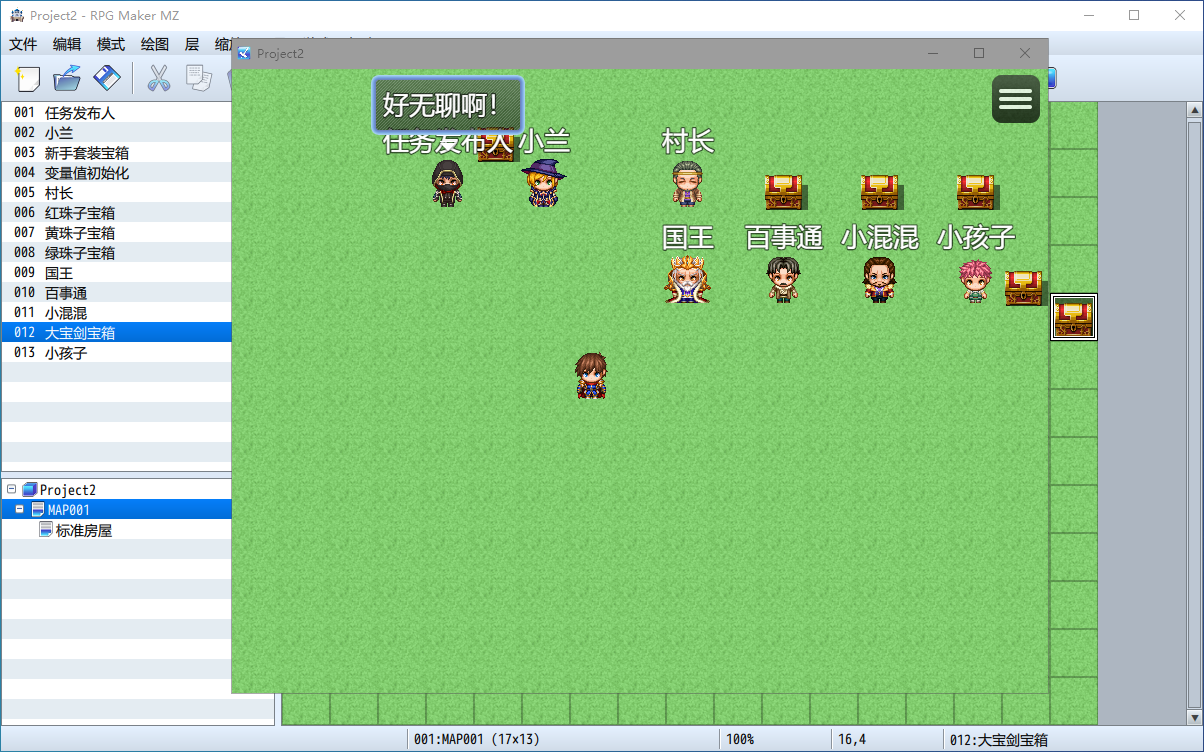Select event 002 小兰 in list

click(x=116, y=133)
